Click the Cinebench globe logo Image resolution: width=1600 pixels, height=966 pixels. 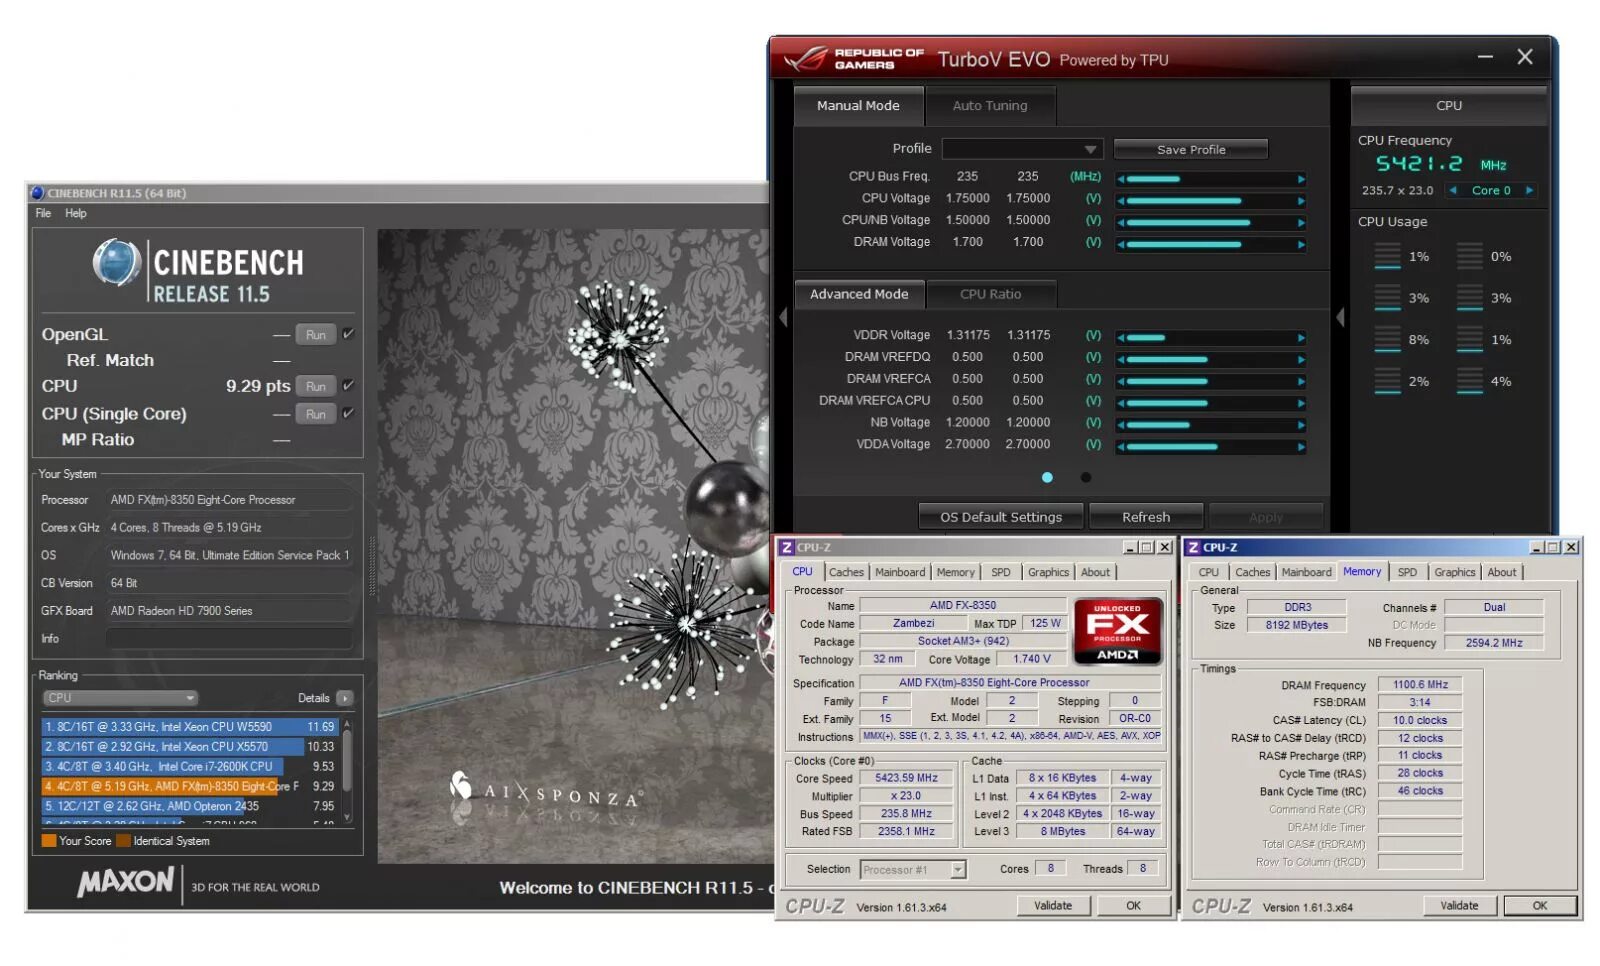(x=116, y=263)
